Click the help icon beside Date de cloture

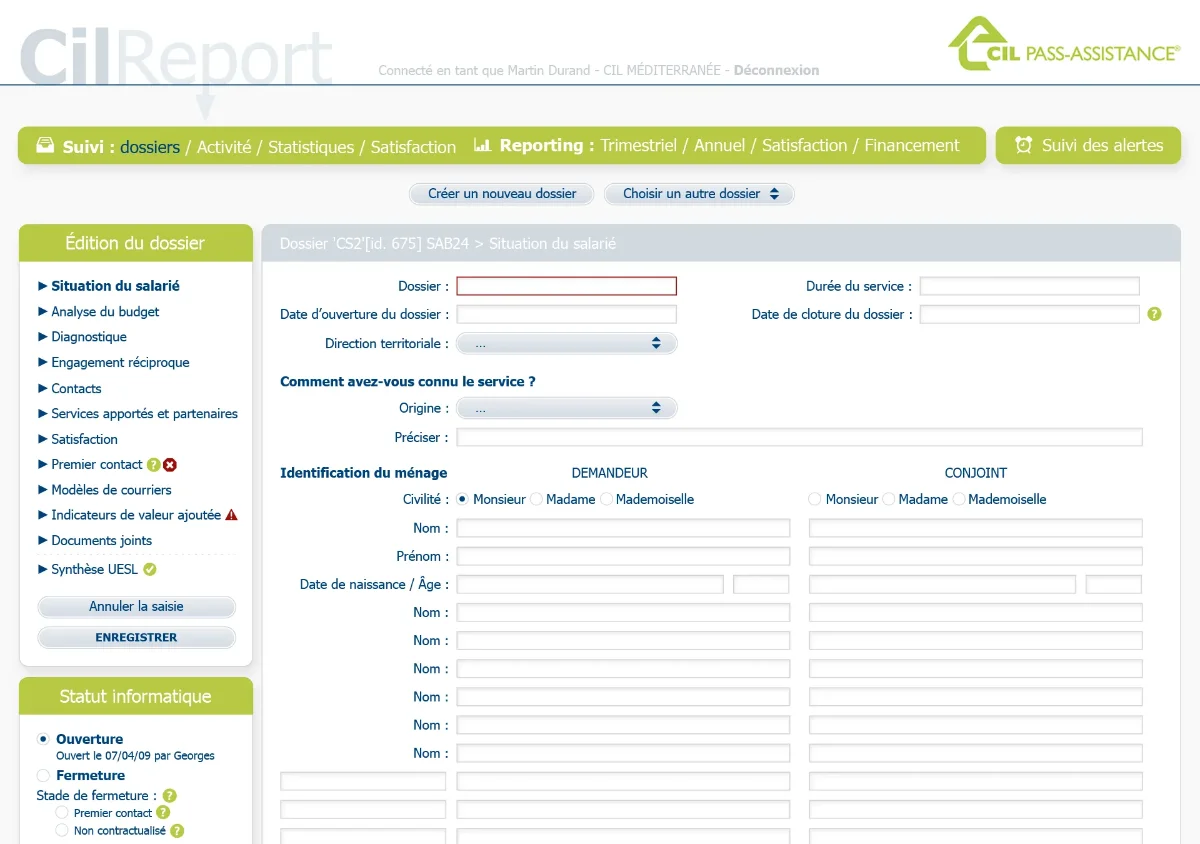(x=1154, y=314)
